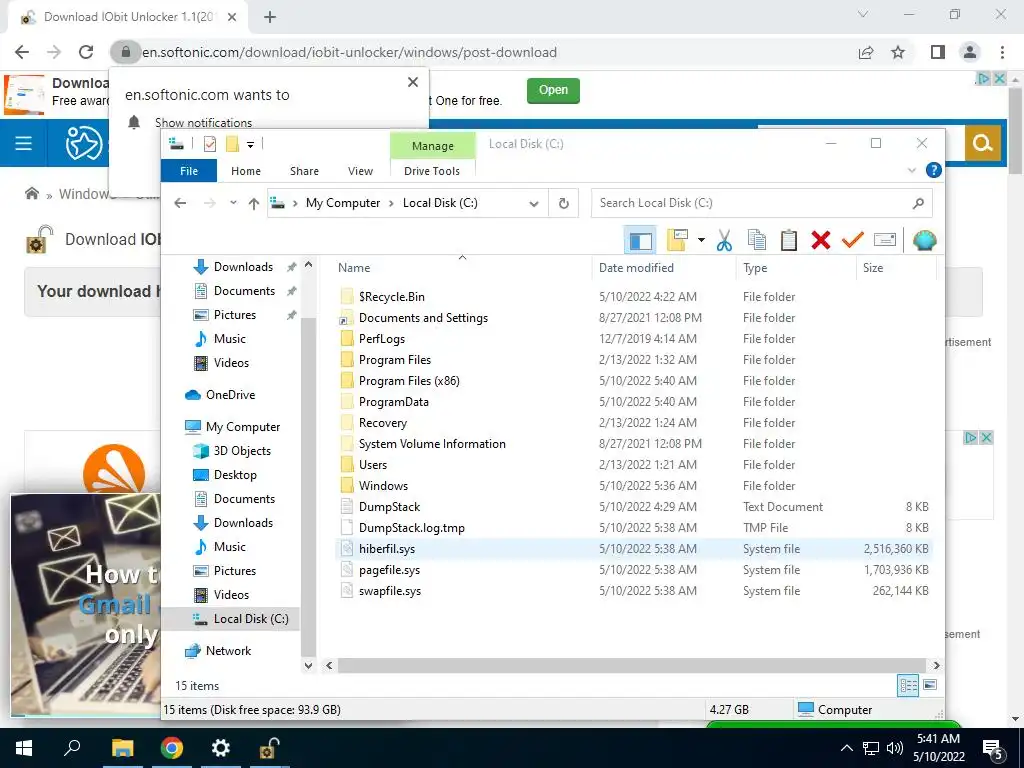Click the Refresh button next to address bar
Screen dimensions: 1024x768
point(564,203)
